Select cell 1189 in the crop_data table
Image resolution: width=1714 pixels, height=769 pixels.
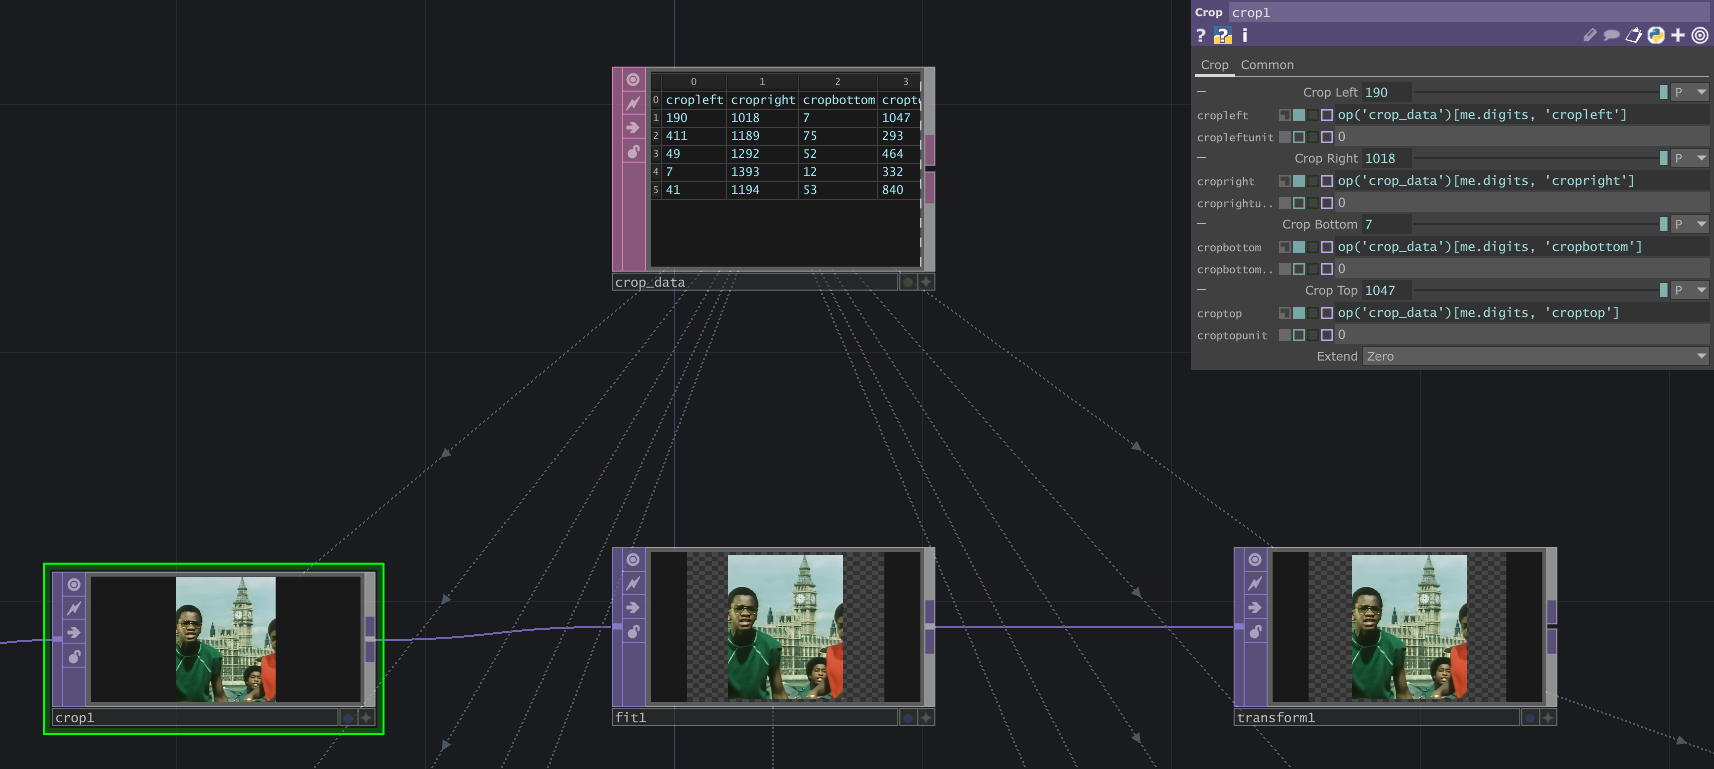(x=745, y=136)
